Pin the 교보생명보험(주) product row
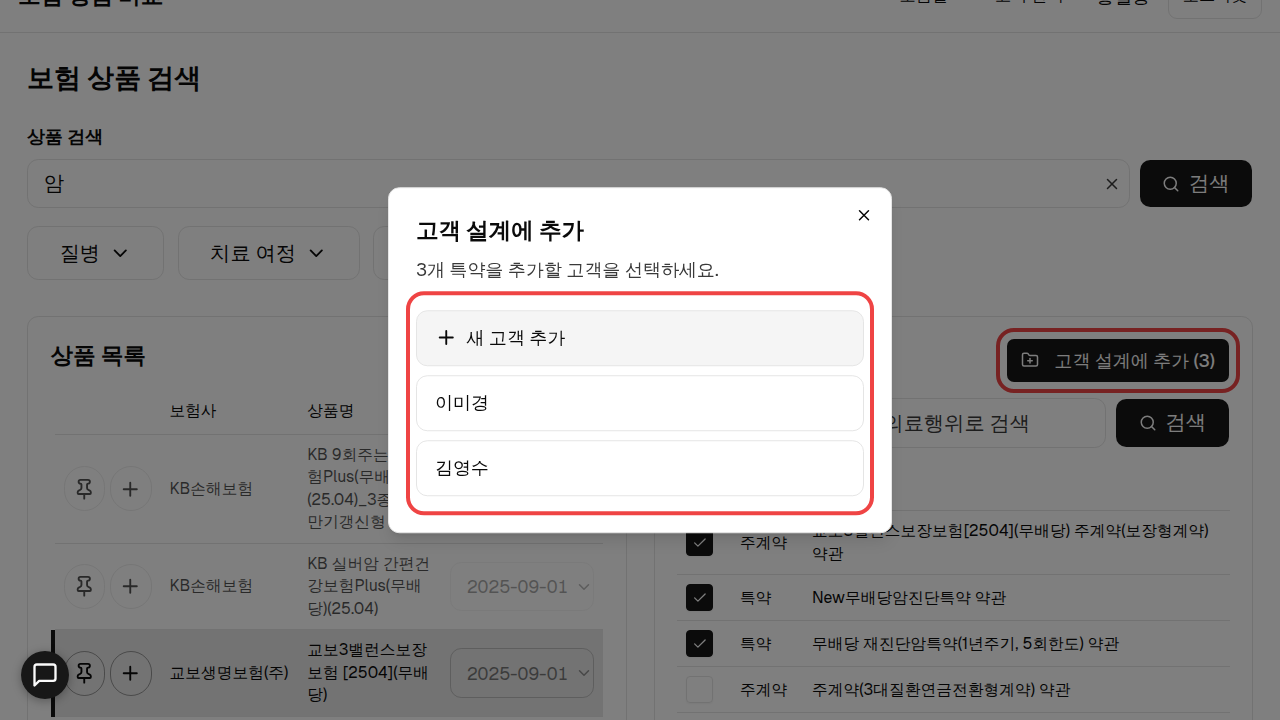 click(85, 673)
